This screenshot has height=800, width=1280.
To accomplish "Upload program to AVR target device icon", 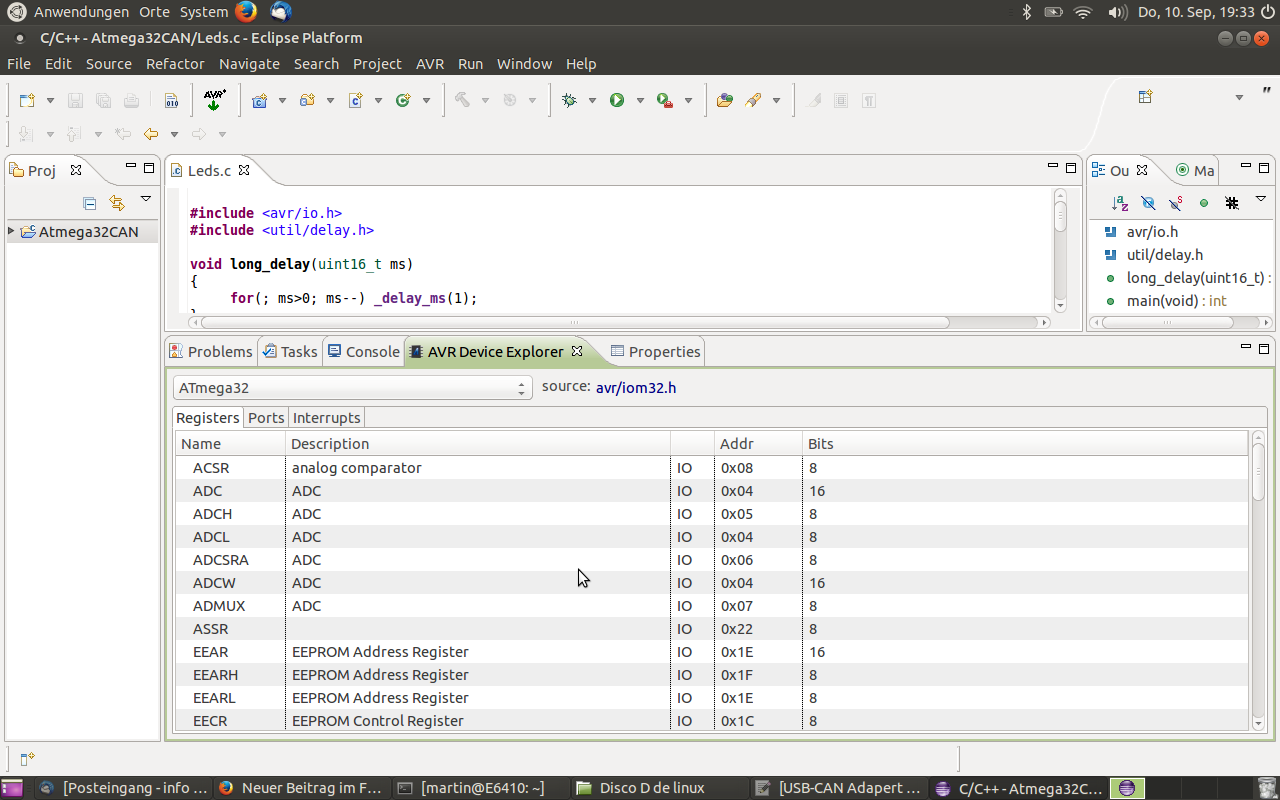I will coord(213,100).
